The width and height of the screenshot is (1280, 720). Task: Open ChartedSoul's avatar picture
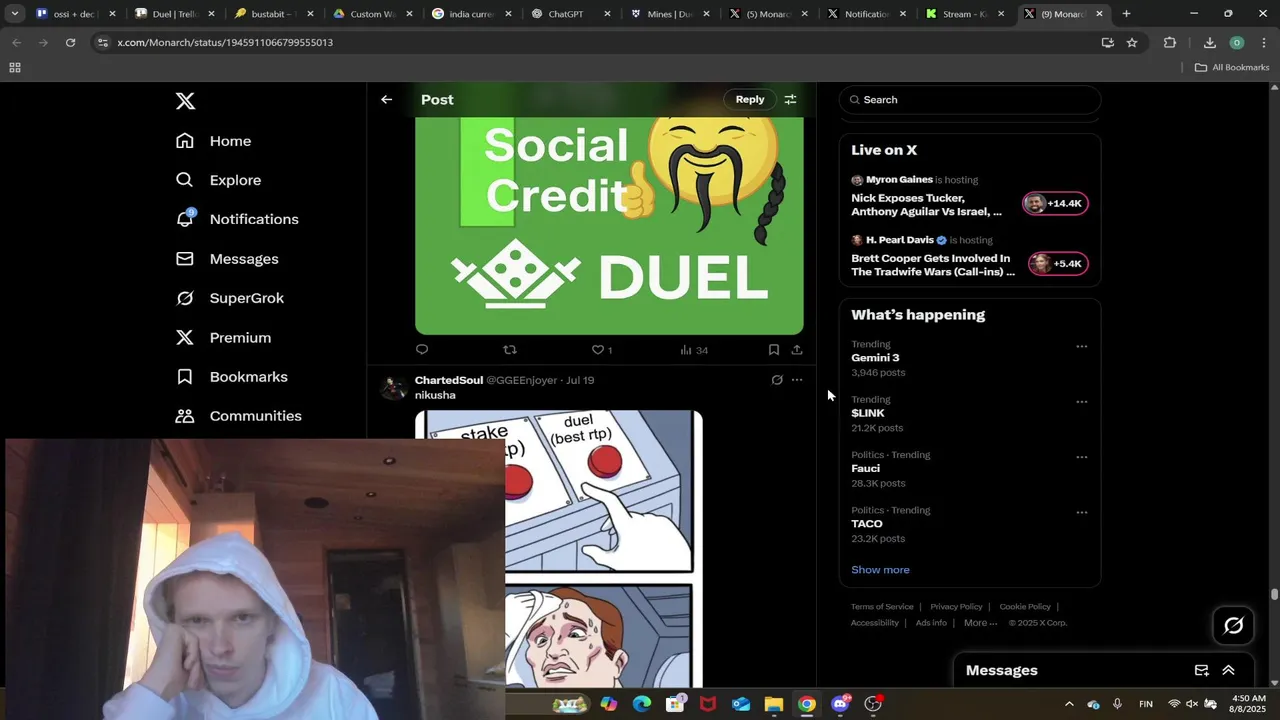click(x=394, y=388)
